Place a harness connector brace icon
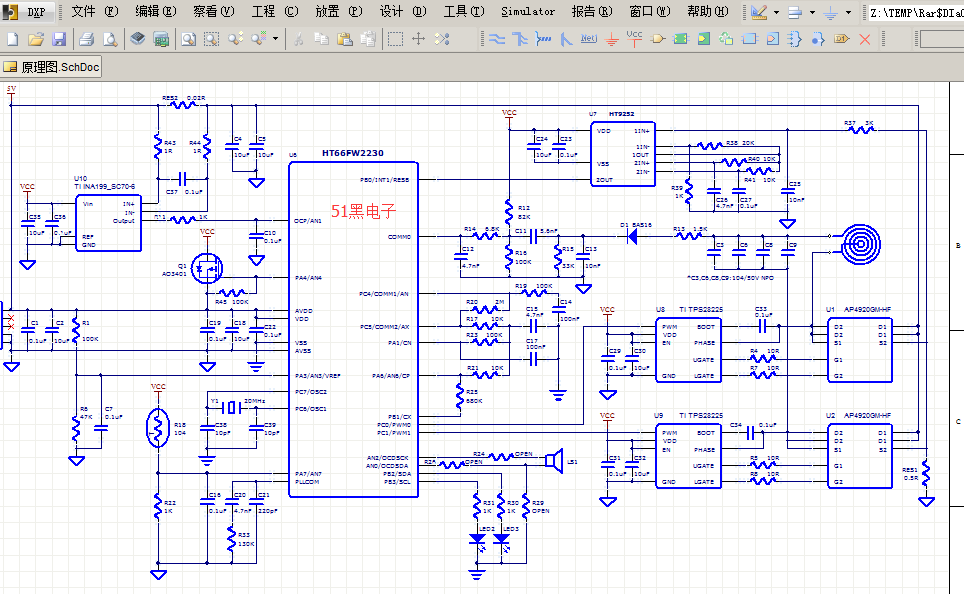The image size is (964, 594). 795,39
